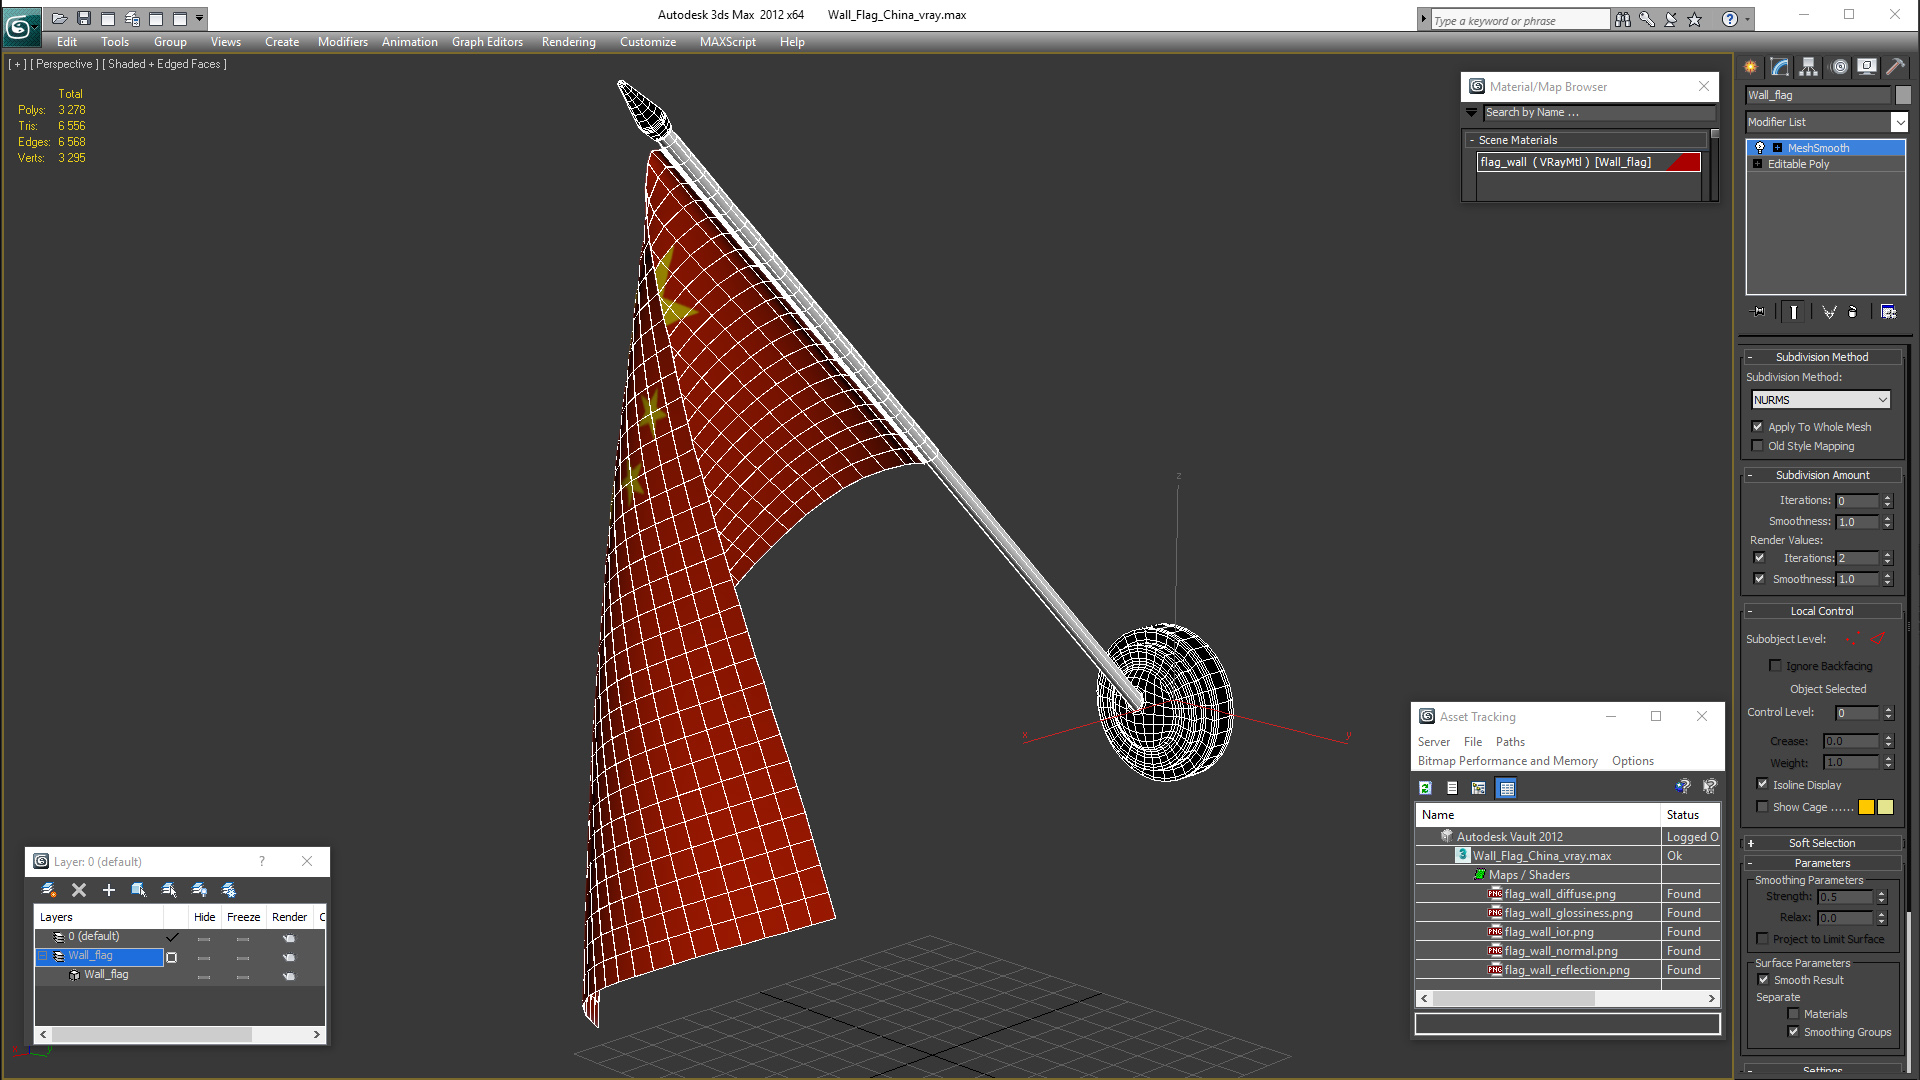
Task: Click Shaded + Edged Faces viewport label
Action: point(167,64)
